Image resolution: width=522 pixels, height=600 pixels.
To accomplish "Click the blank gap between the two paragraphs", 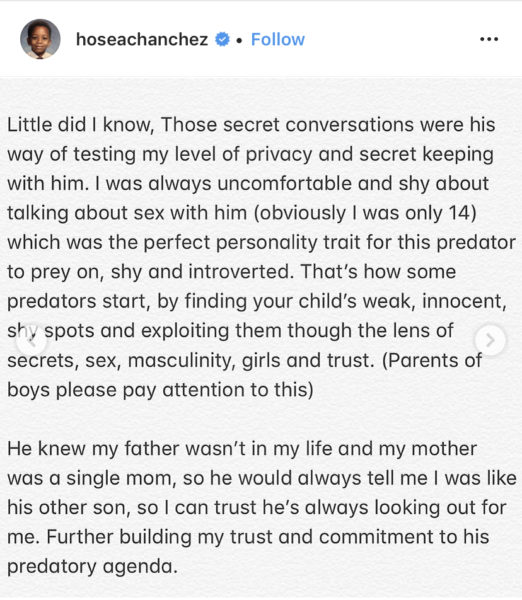I will click(261, 419).
